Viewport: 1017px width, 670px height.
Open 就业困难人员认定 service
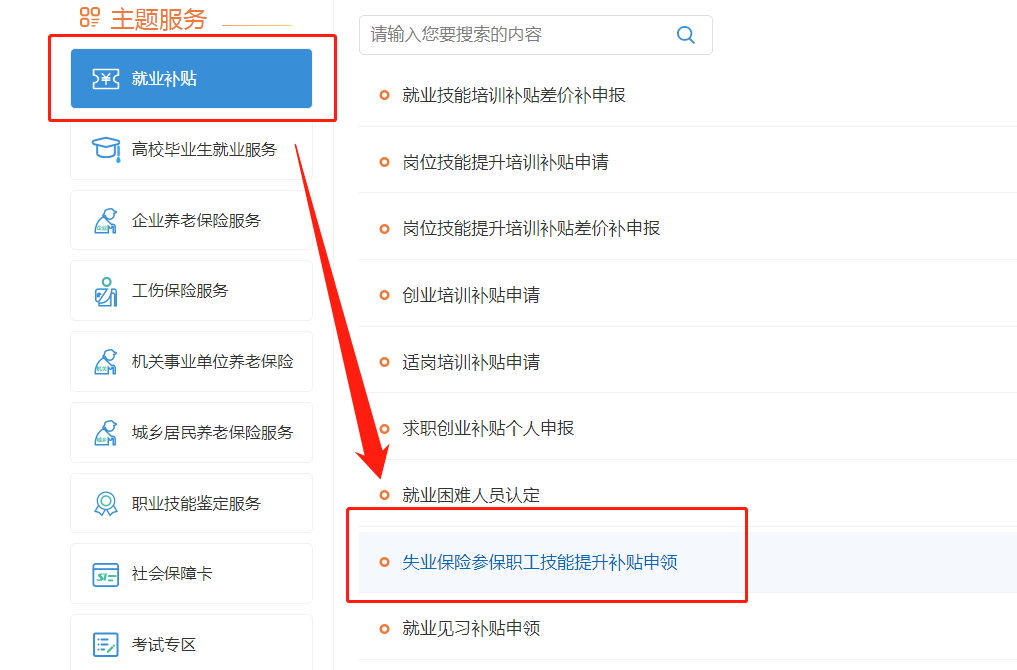471,496
